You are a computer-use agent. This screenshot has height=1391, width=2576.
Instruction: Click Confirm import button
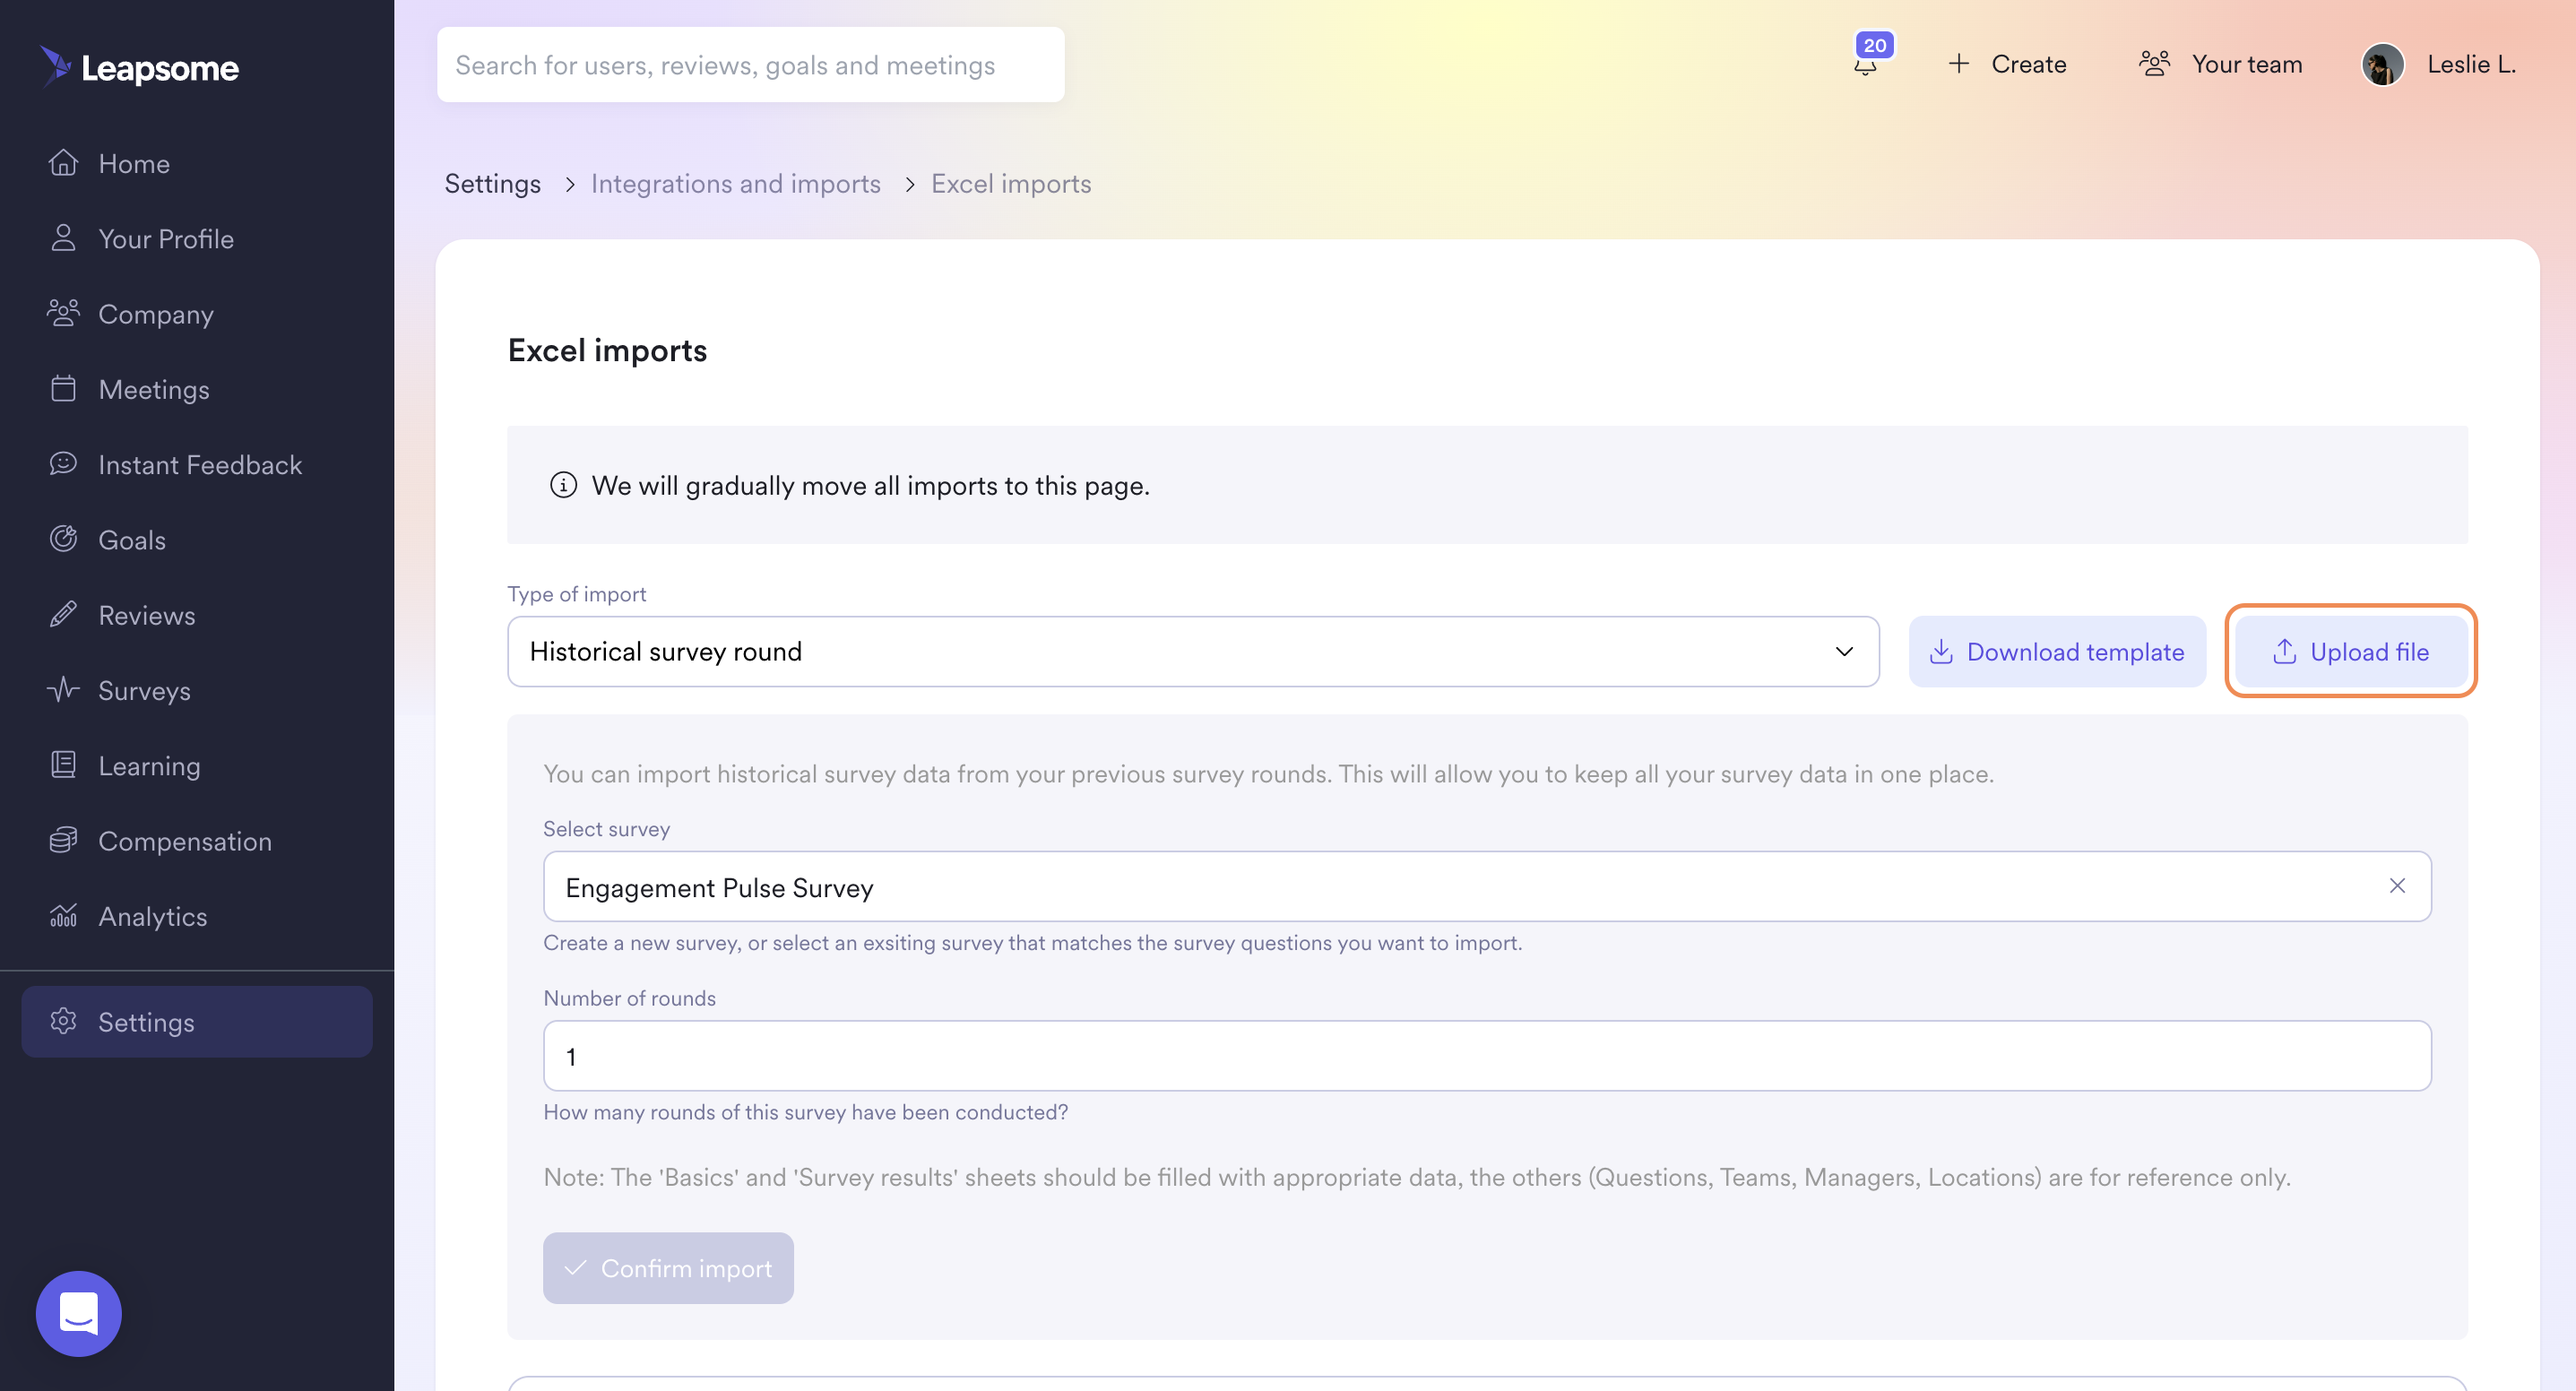(x=668, y=1267)
